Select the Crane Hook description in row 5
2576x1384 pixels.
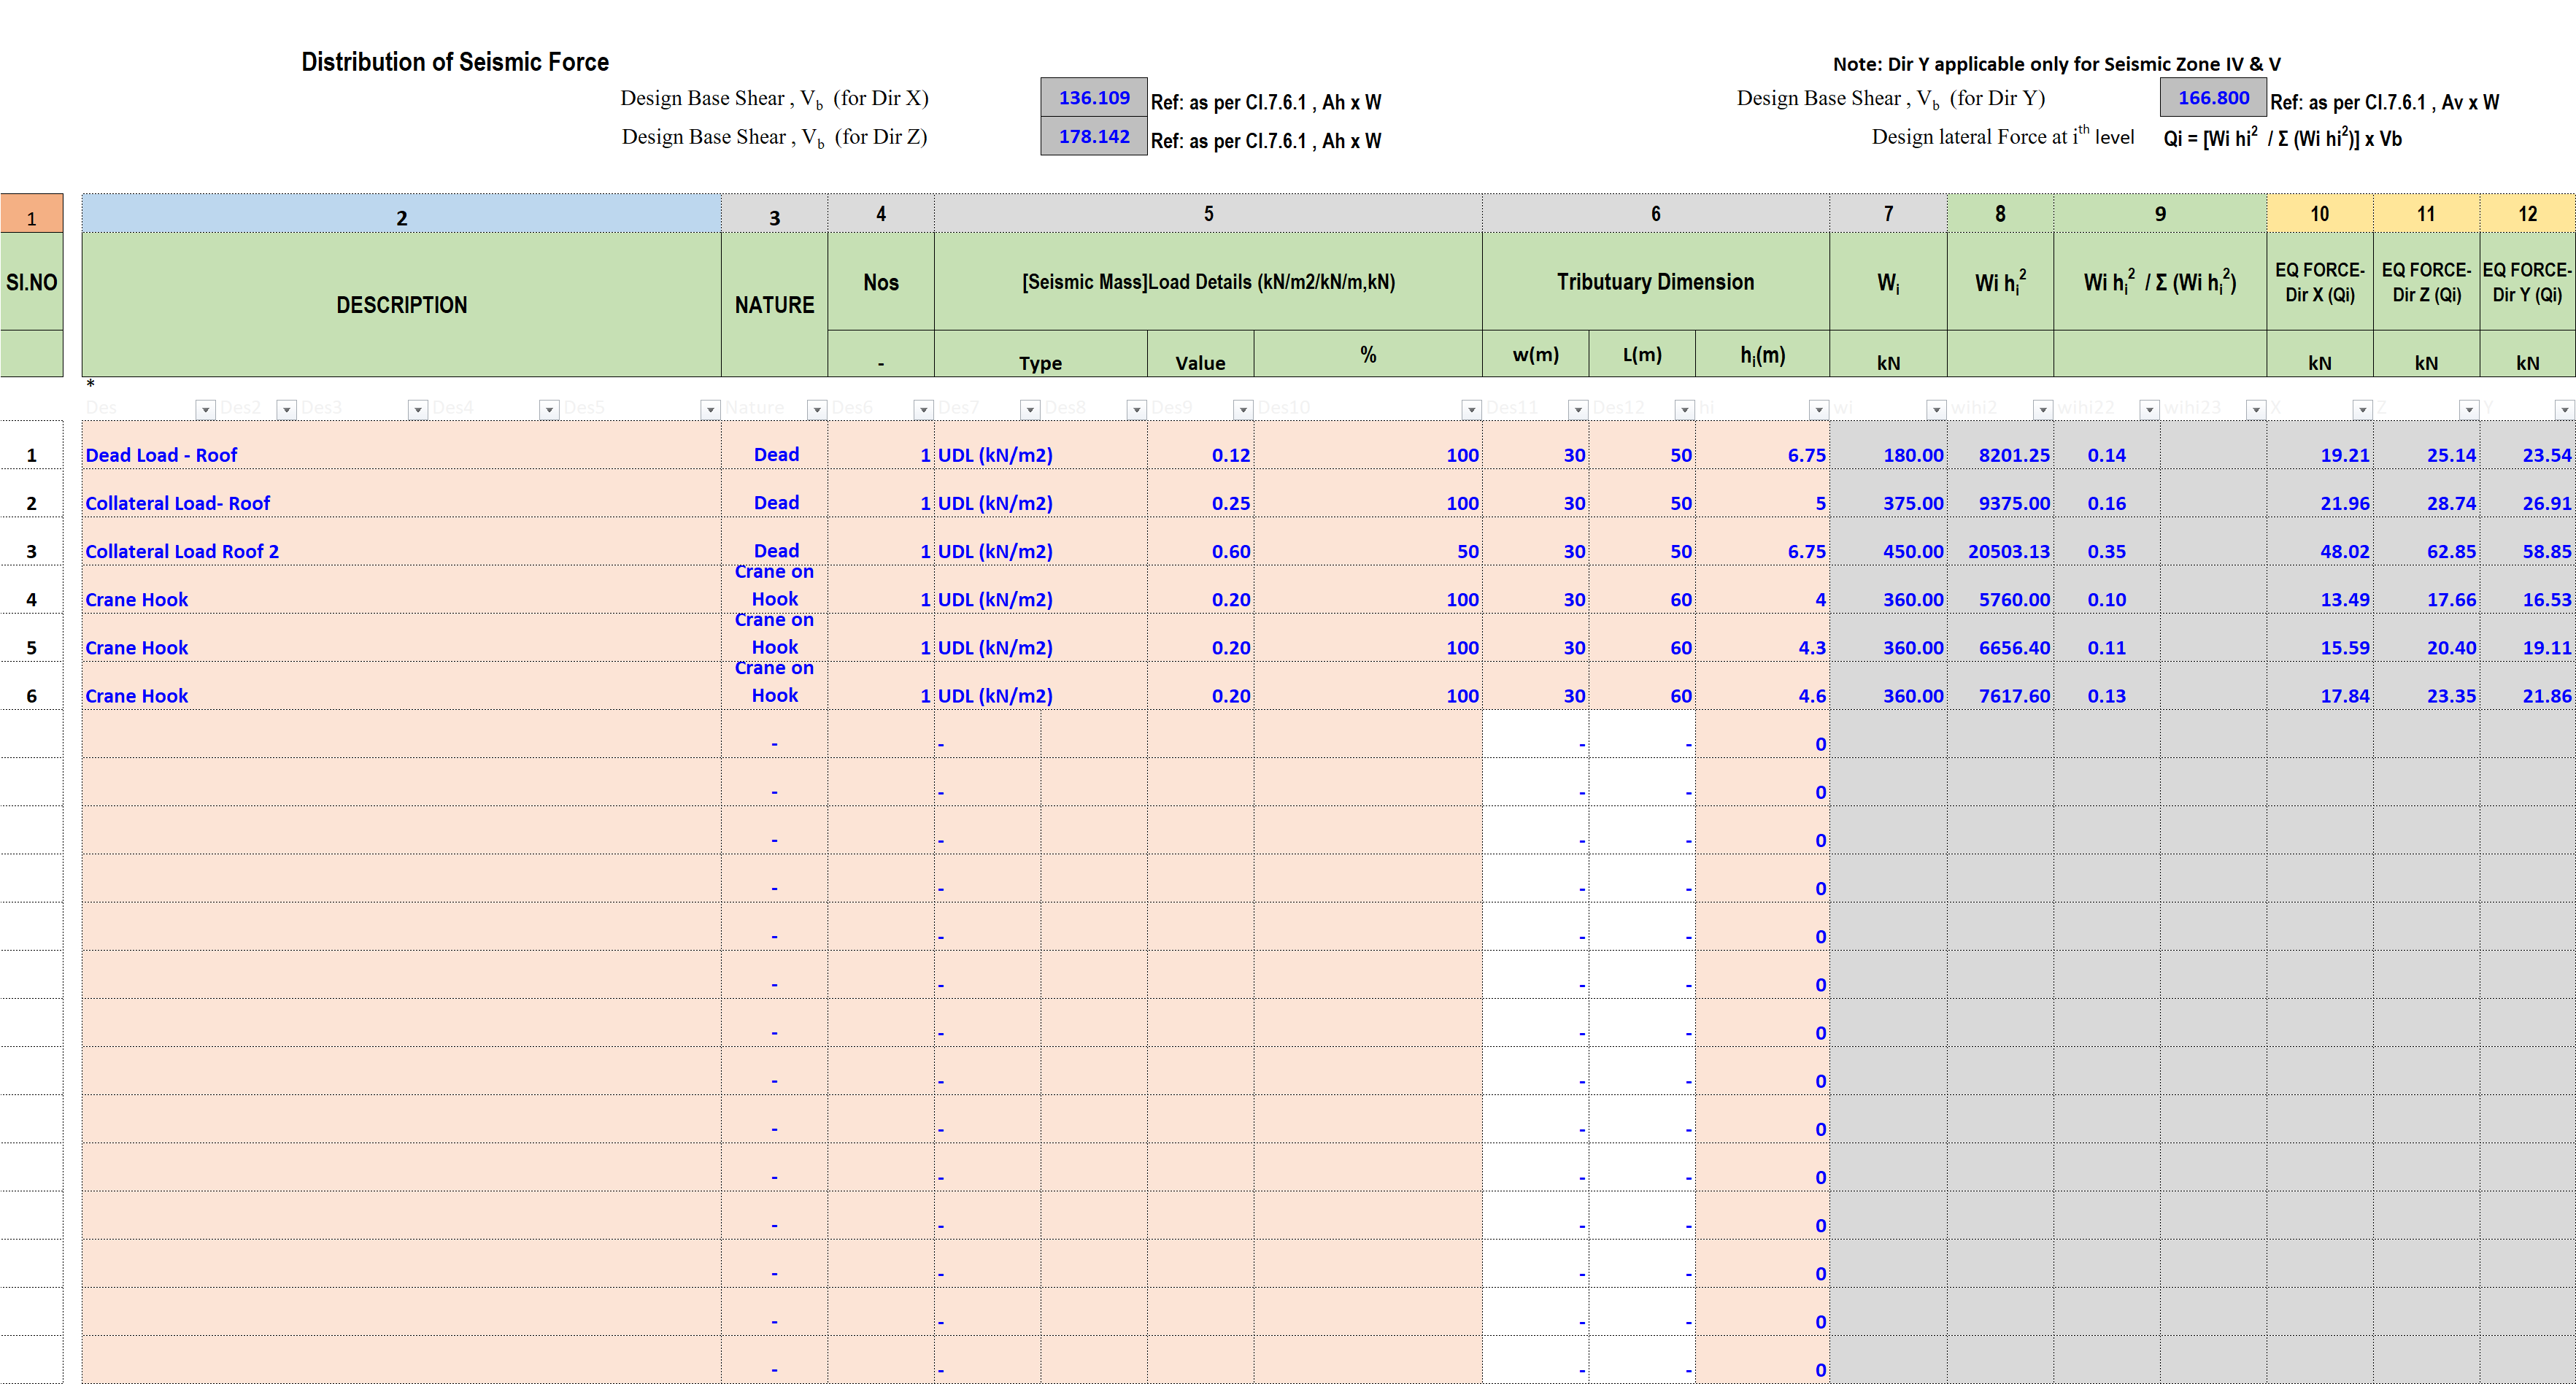pos(401,637)
